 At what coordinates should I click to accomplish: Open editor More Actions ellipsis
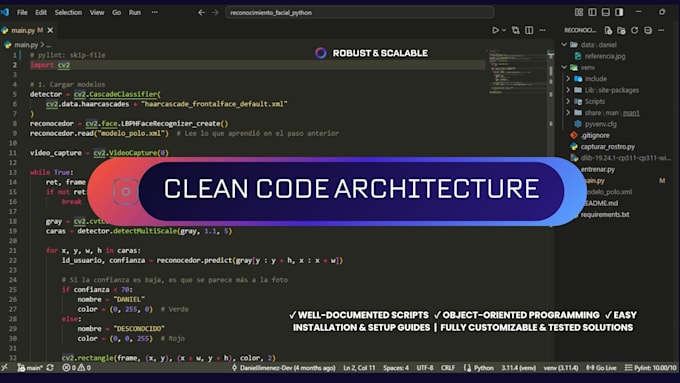coord(543,30)
